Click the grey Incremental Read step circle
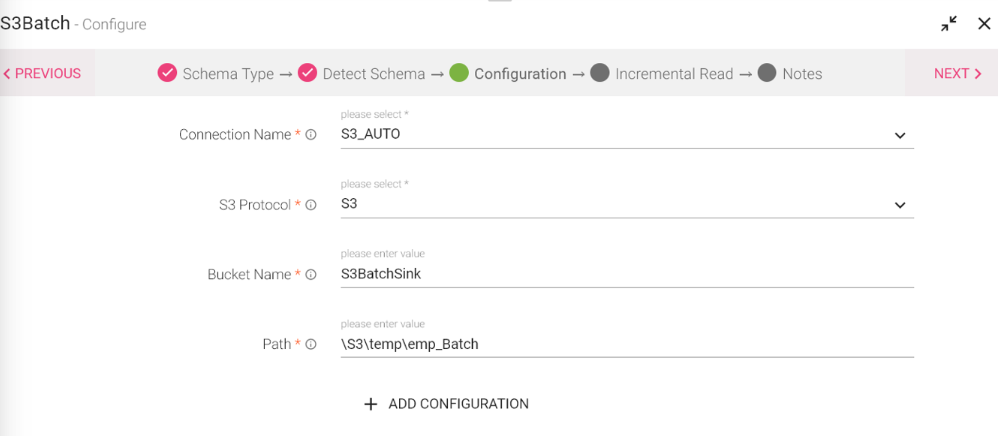 [x=600, y=73]
